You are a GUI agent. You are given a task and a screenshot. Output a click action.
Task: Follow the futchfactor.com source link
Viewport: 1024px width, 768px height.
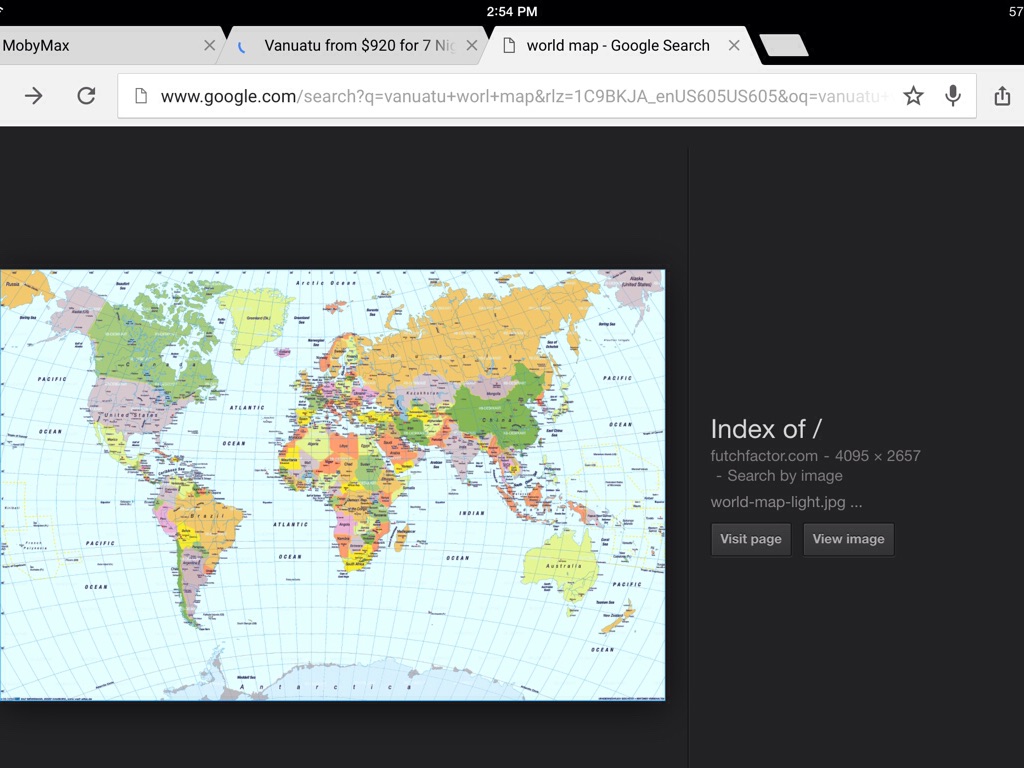[763, 456]
